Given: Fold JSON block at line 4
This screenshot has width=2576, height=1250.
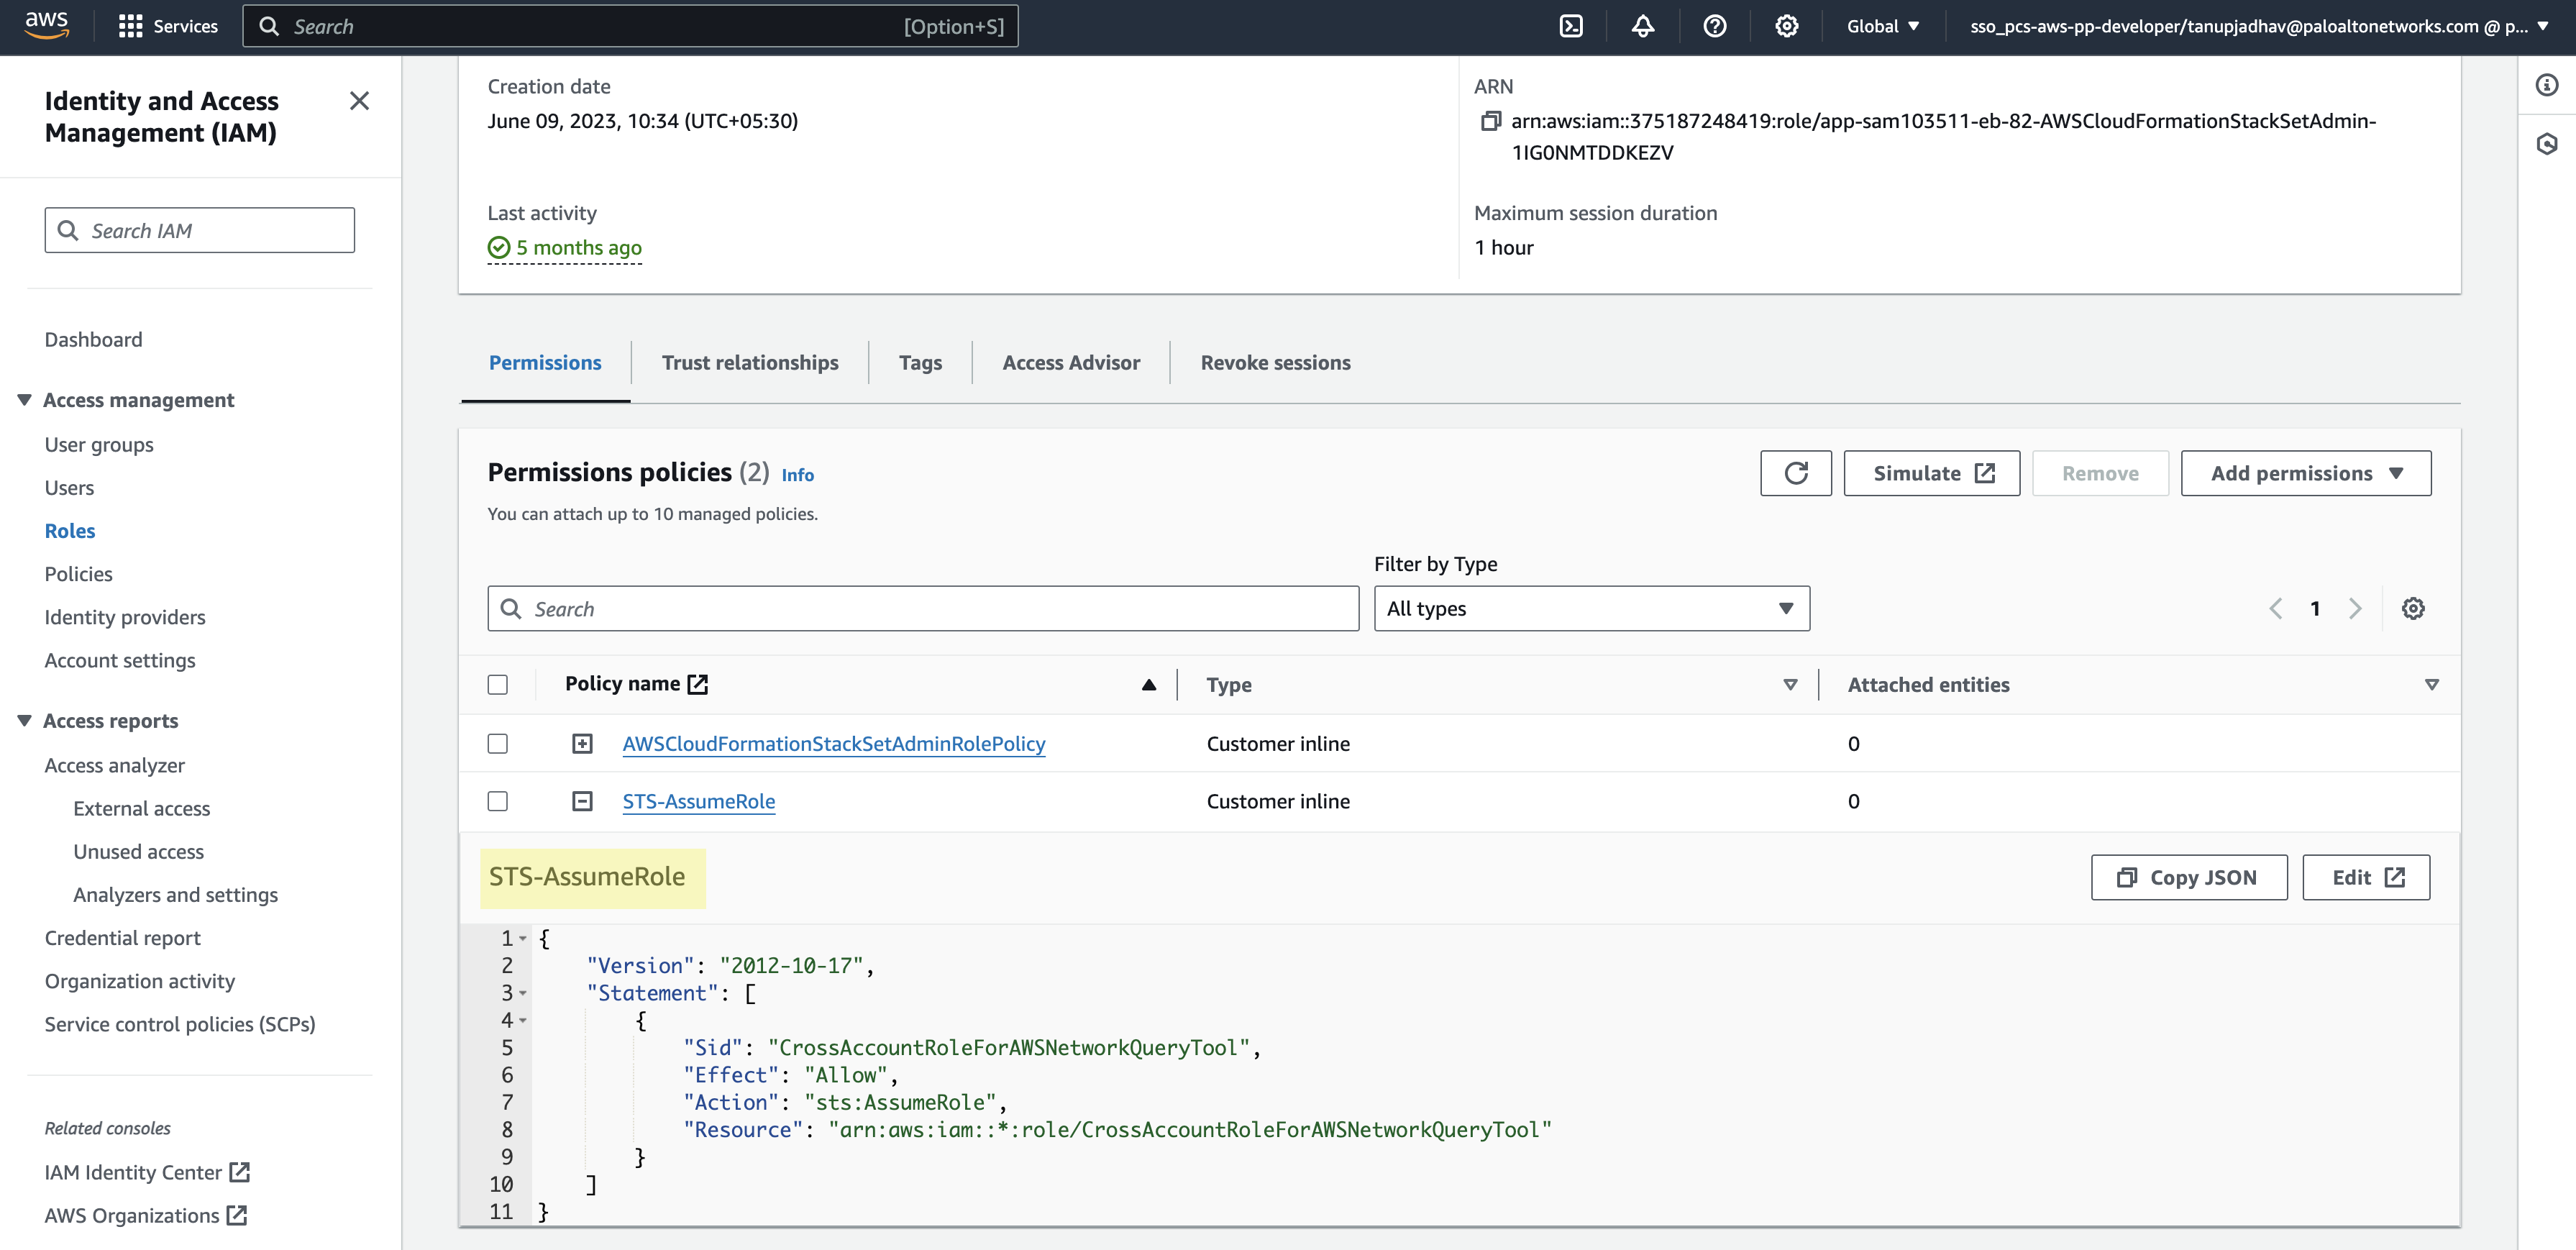Looking at the screenshot, I should [523, 1020].
